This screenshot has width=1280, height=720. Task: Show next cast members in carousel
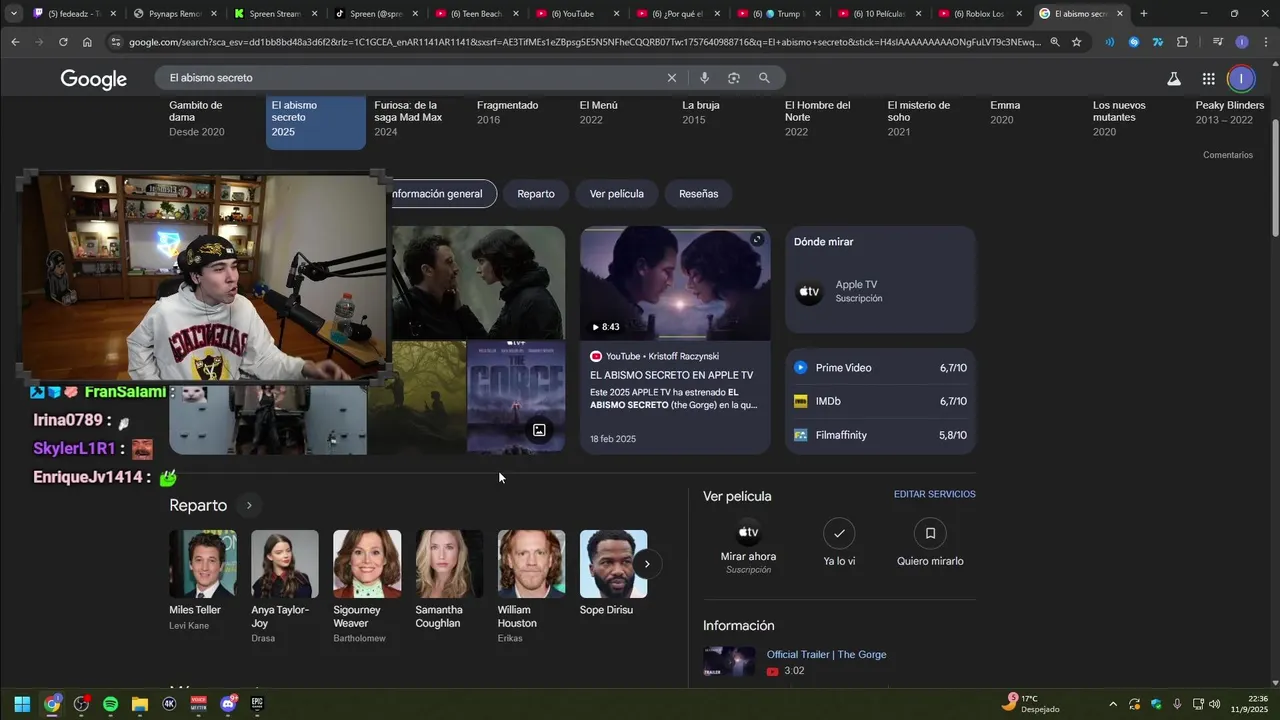coord(647,564)
